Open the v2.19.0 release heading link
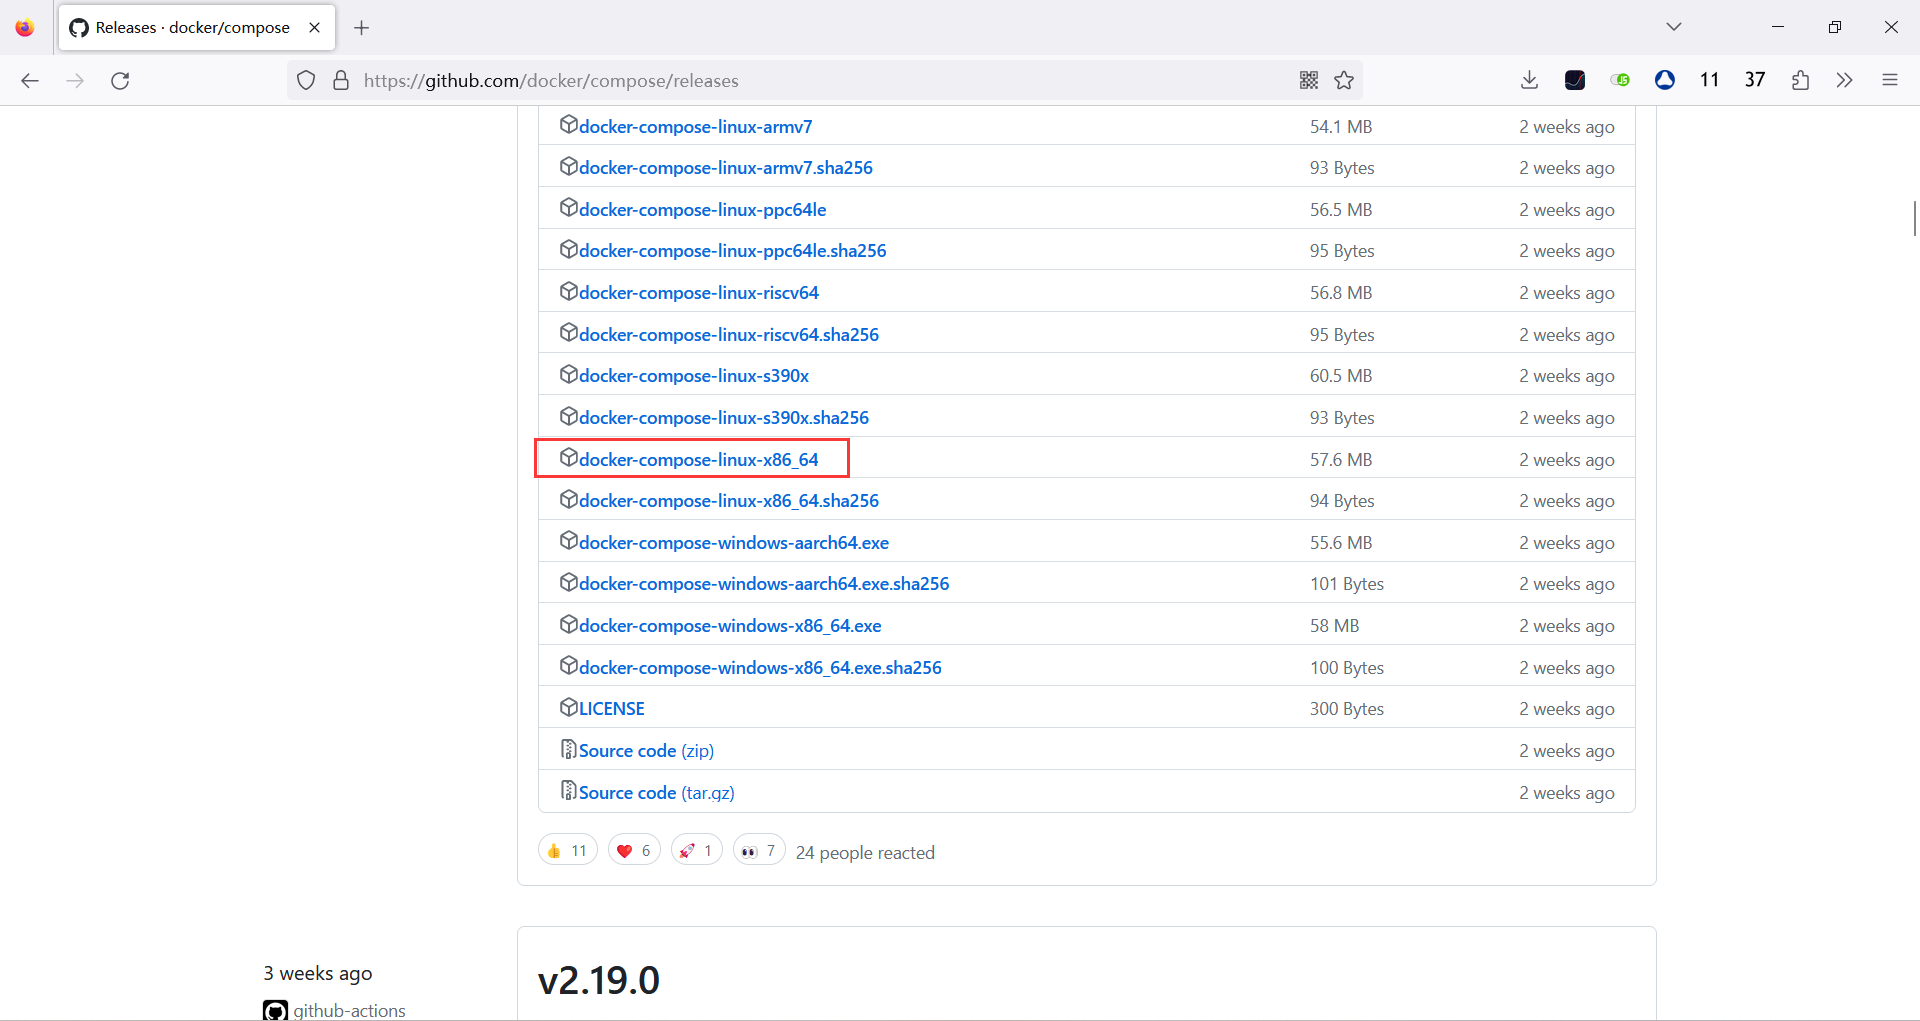 [599, 980]
